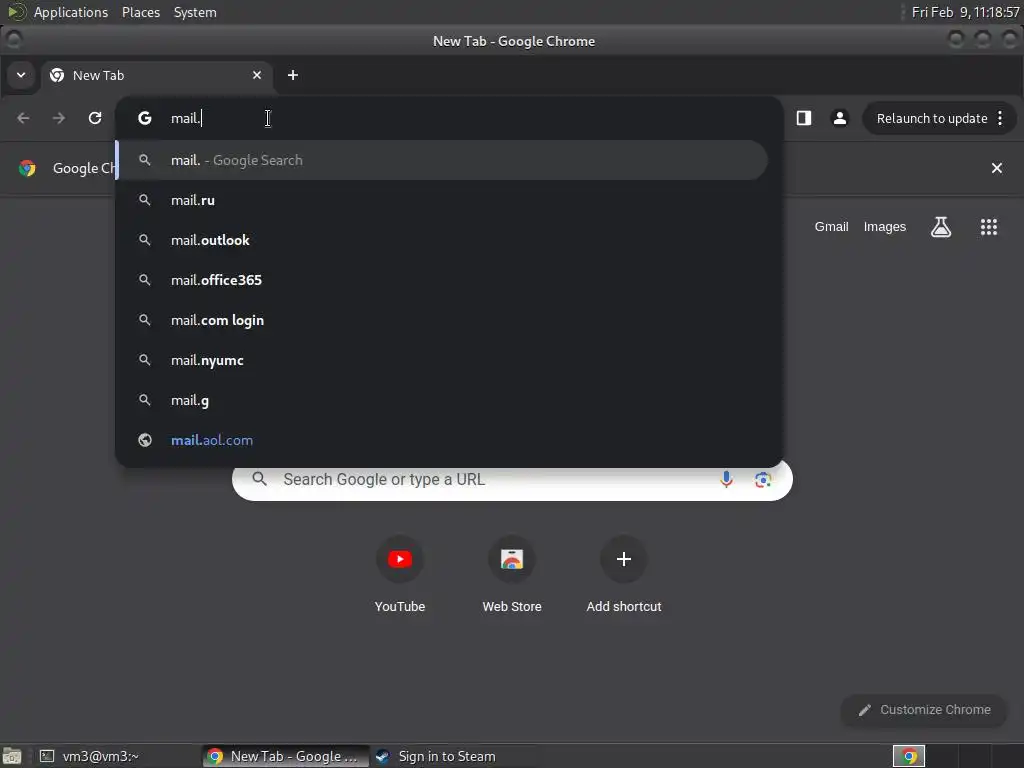The height and width of the screenshot is (768, 1024).
Task: Open the profile avatar icon
Action: [840, 118]
